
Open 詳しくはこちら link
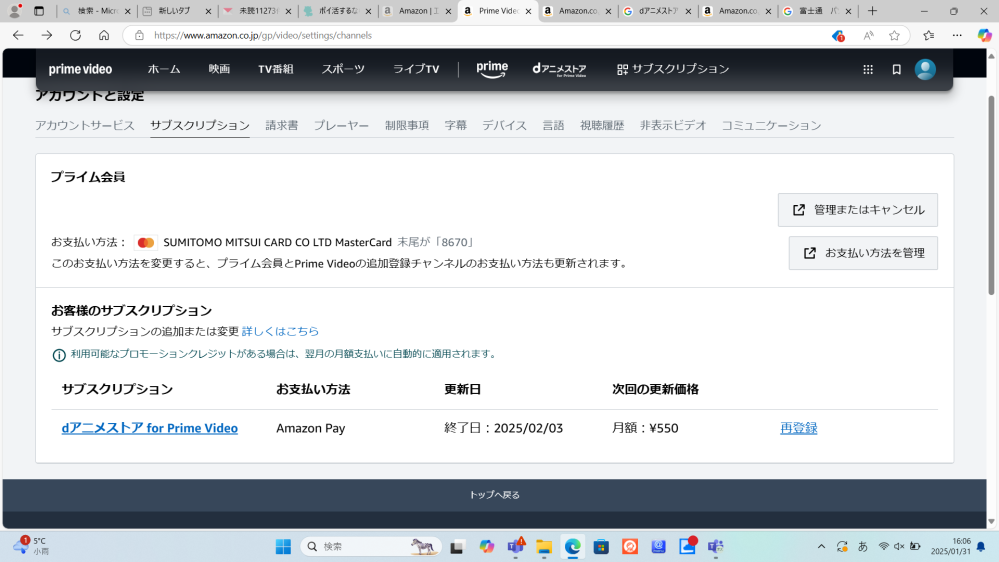[x=280, y=331]
